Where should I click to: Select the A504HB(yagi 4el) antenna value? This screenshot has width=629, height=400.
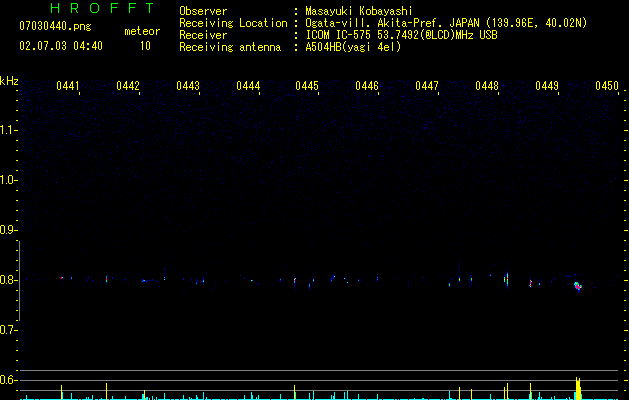tap(353, 47)
